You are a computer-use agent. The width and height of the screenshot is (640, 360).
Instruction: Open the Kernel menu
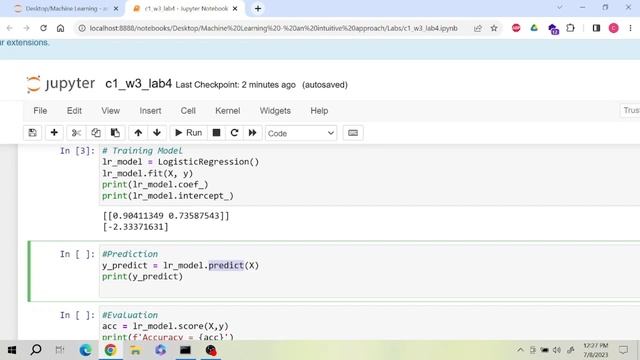pyautogui.click(x=228, y=111)
